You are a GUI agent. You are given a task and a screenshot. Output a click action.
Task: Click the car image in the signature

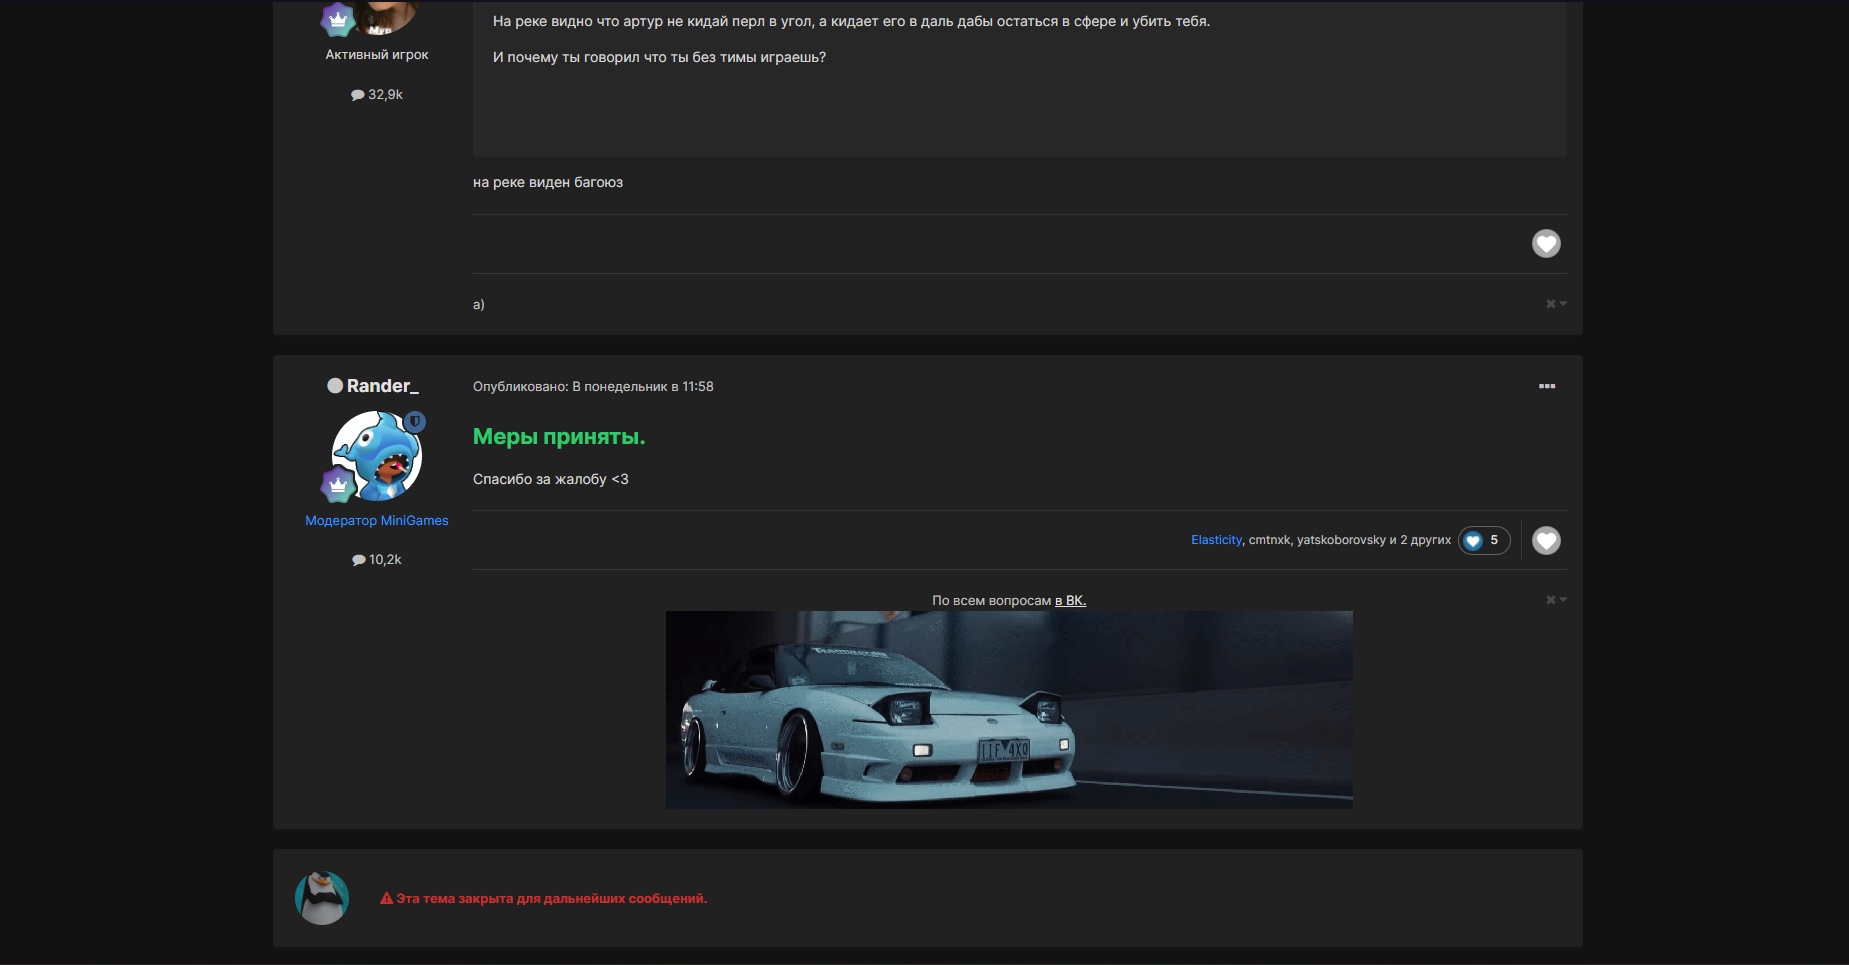click(x=1008, y=709)
